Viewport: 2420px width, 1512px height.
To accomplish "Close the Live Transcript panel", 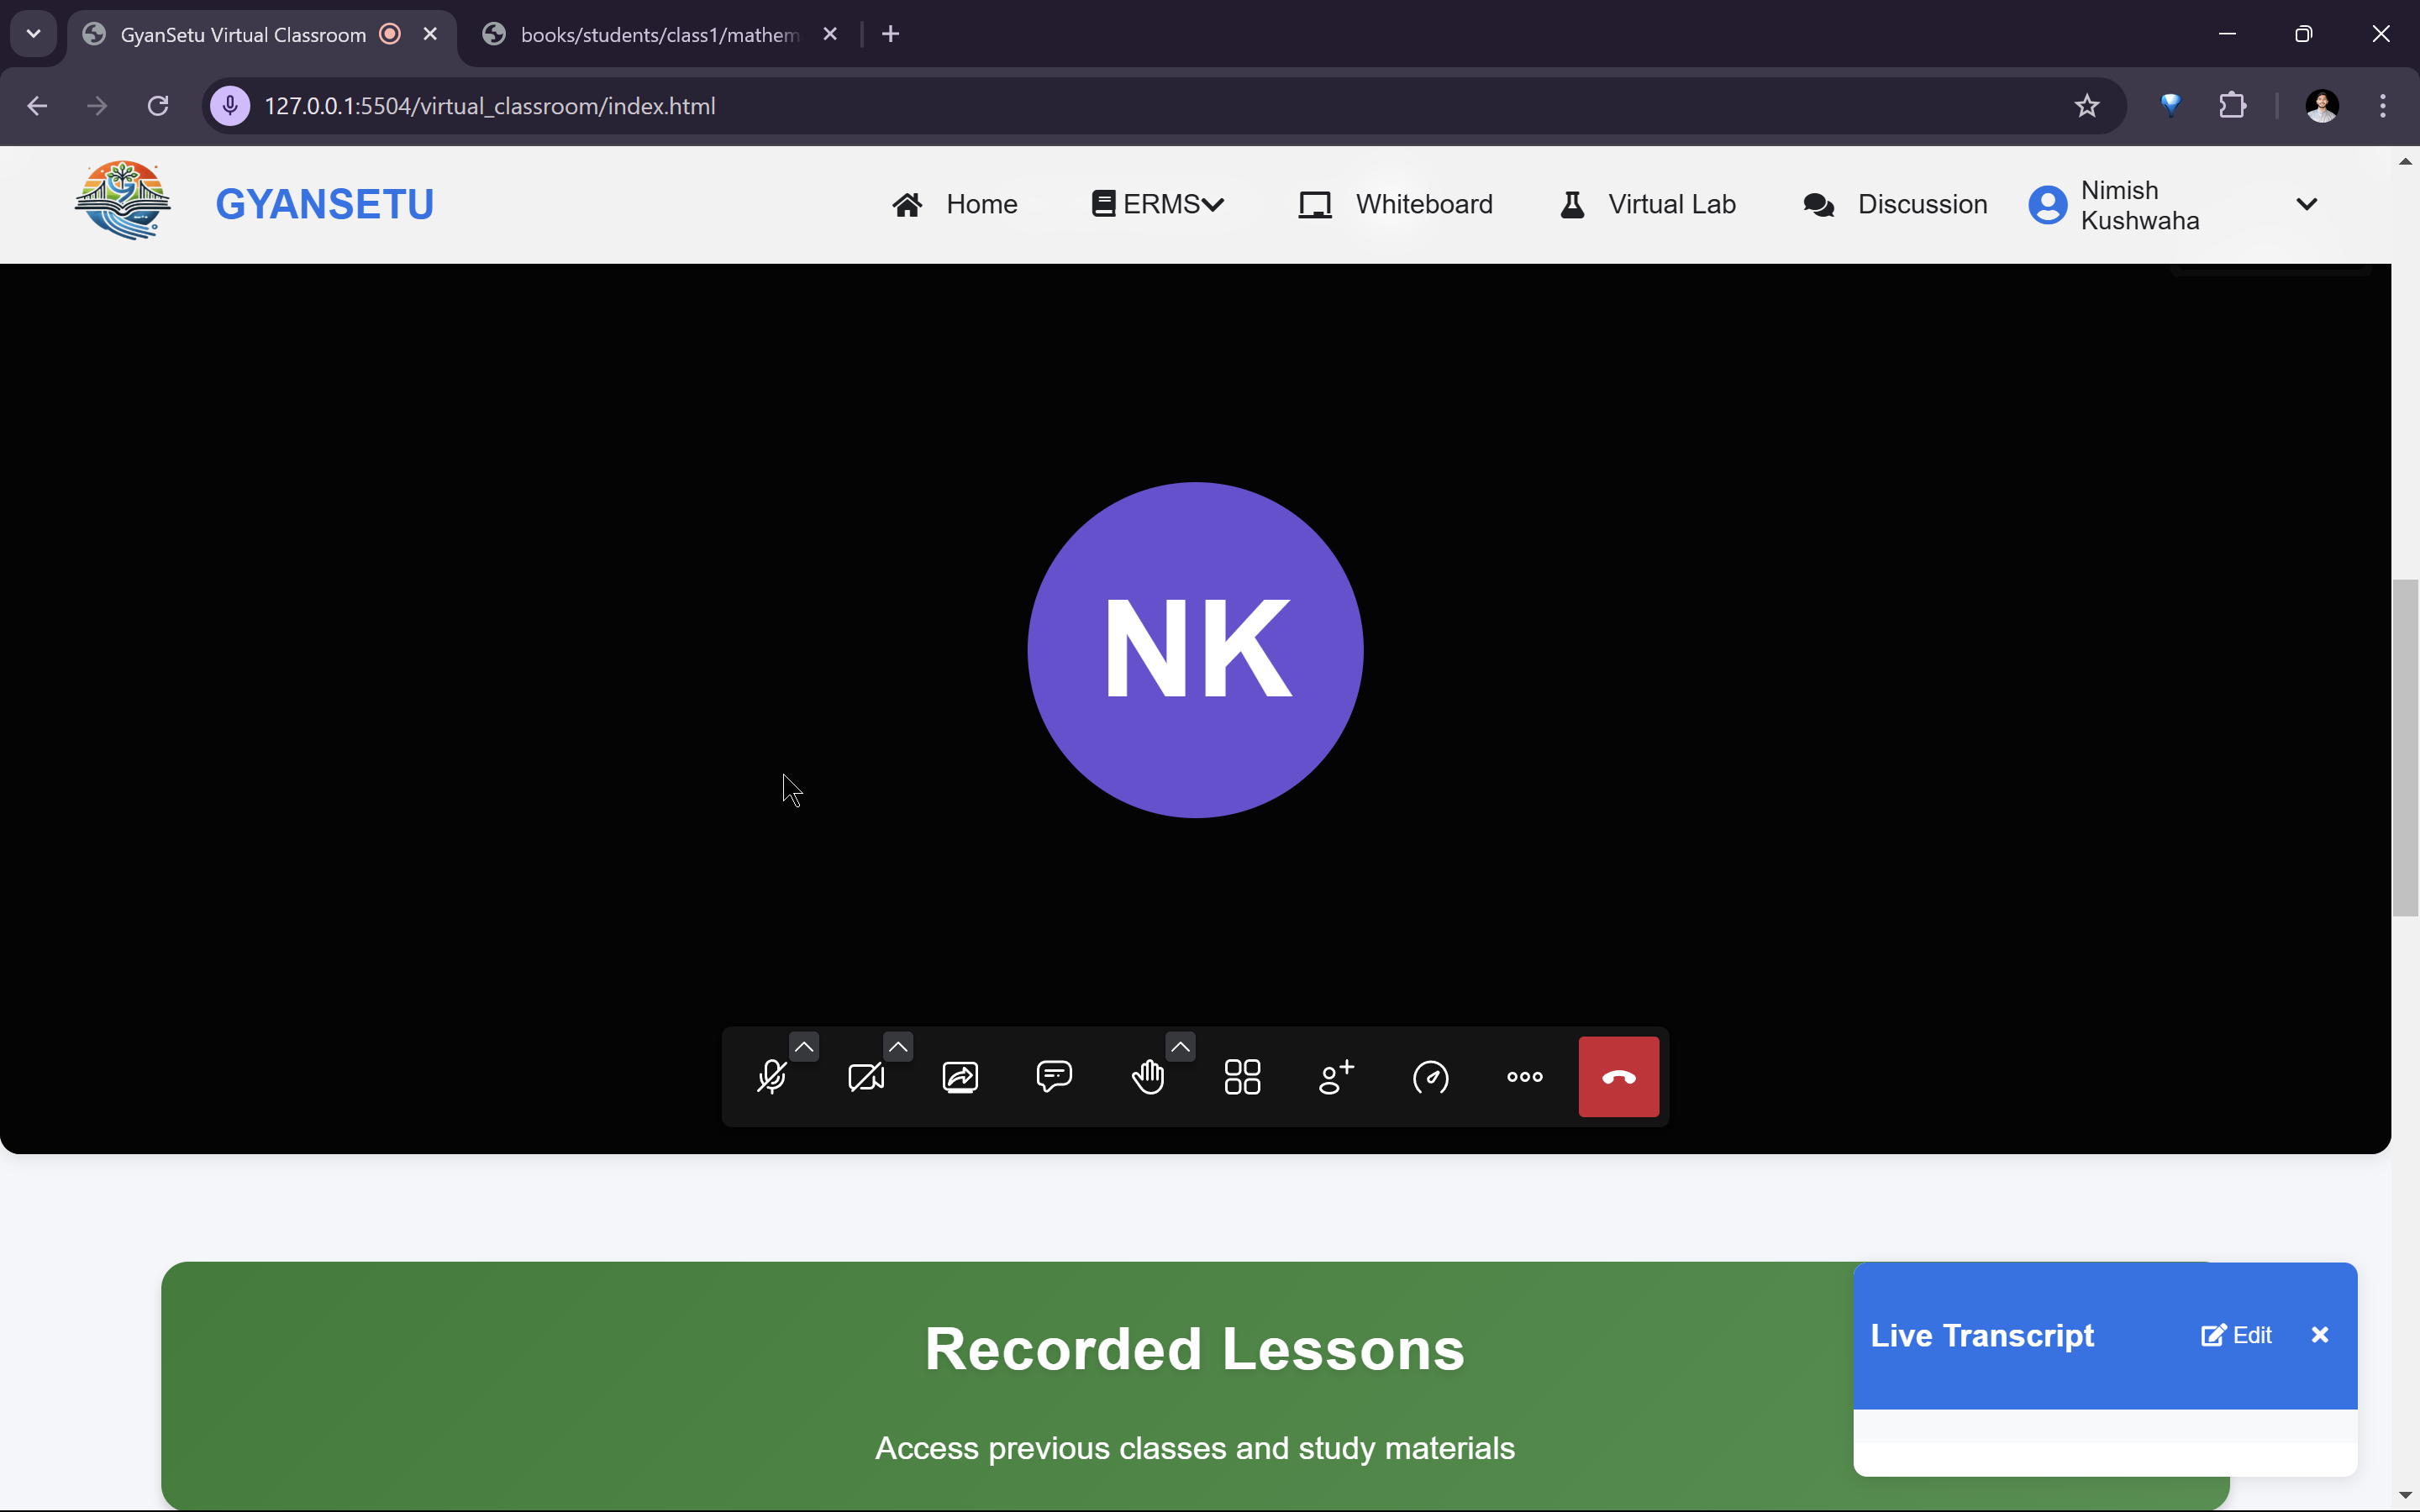I will 2320,1335.
